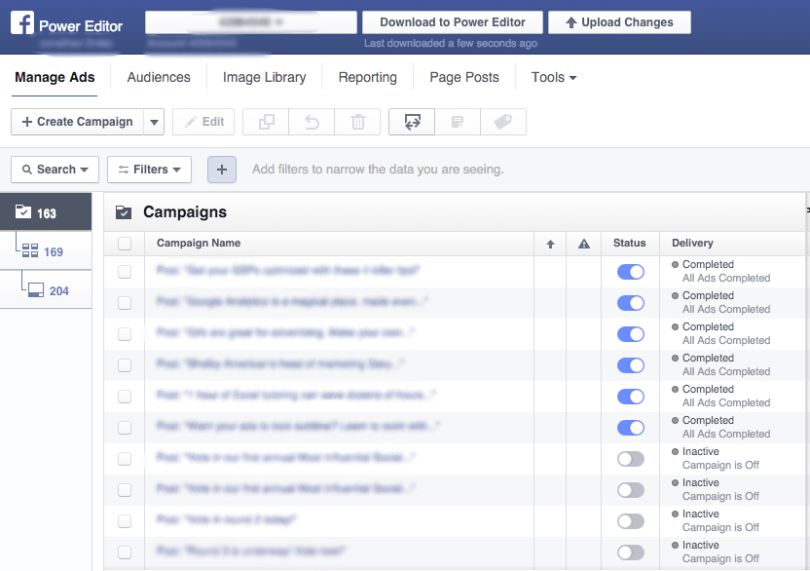Click the tag icon in toolbar
The image size is (810, 571).
[x=503, y=122]
